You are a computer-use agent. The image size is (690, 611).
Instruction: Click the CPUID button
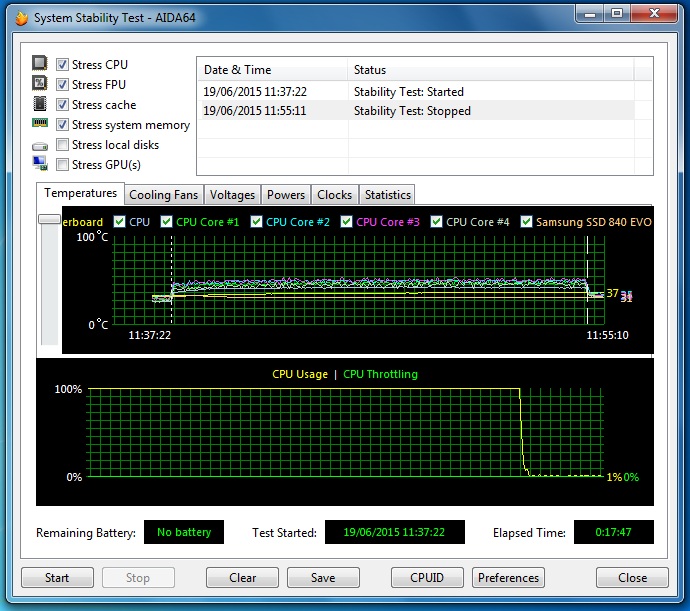click(x=428, y=577)
